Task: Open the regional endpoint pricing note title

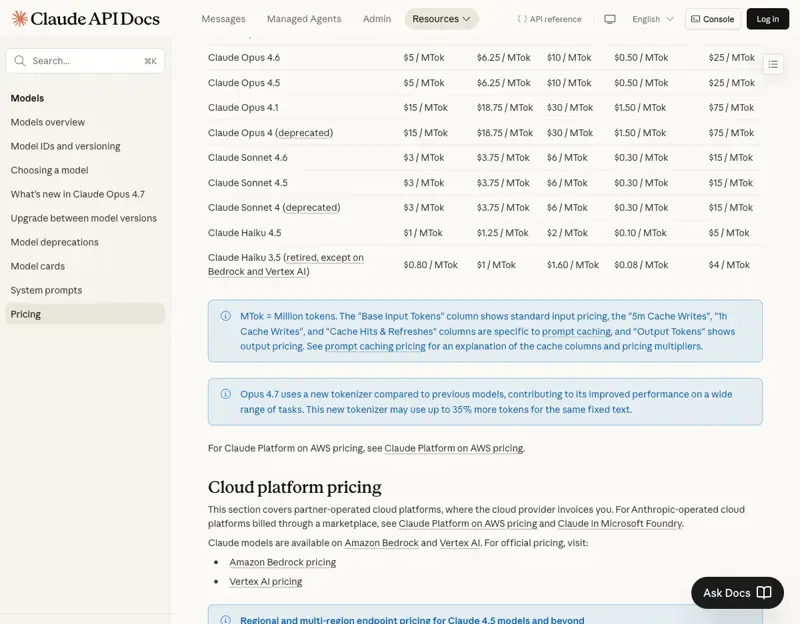Action: point(412,619)
